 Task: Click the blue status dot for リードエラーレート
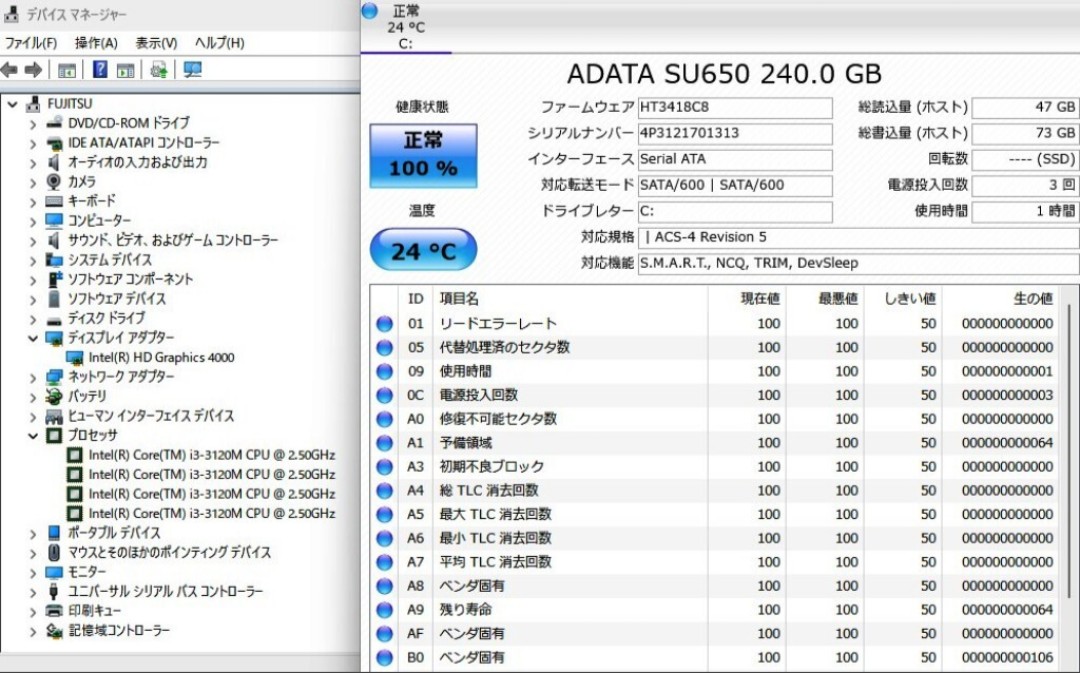[x=384, y=324]
